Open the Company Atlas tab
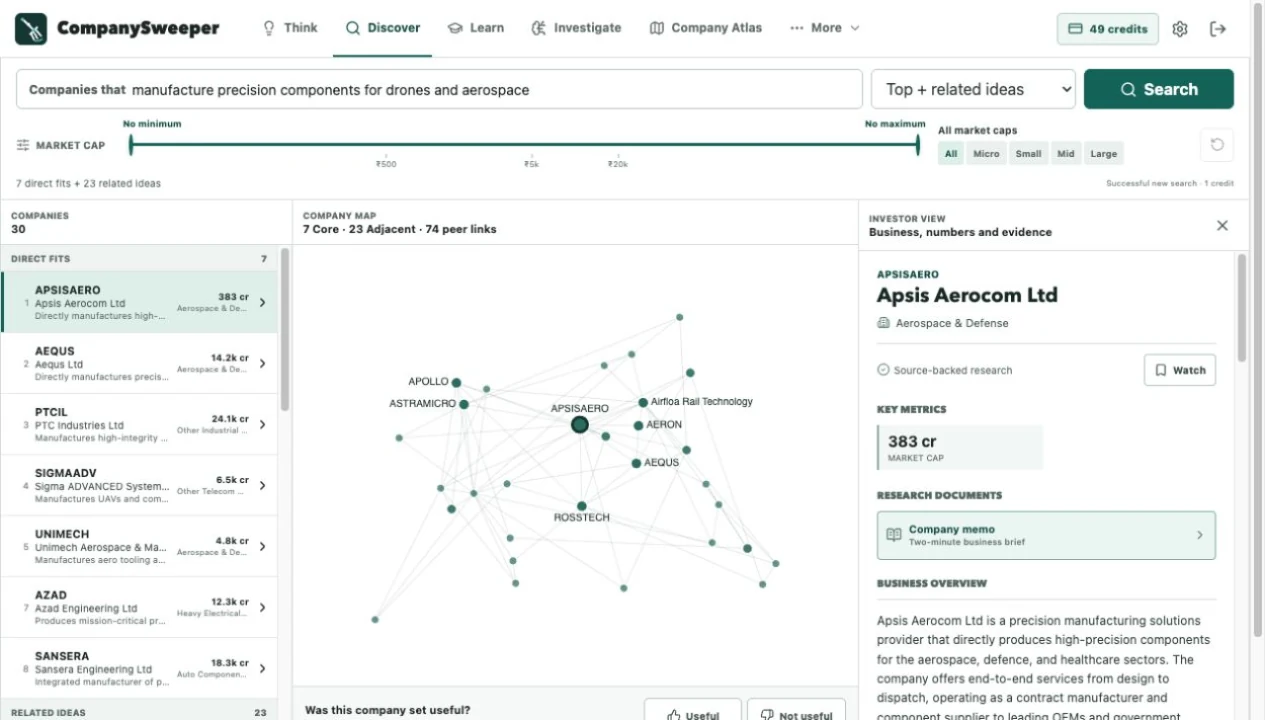1265x720 pixels. pyautogui.click(x=706, y=28)
